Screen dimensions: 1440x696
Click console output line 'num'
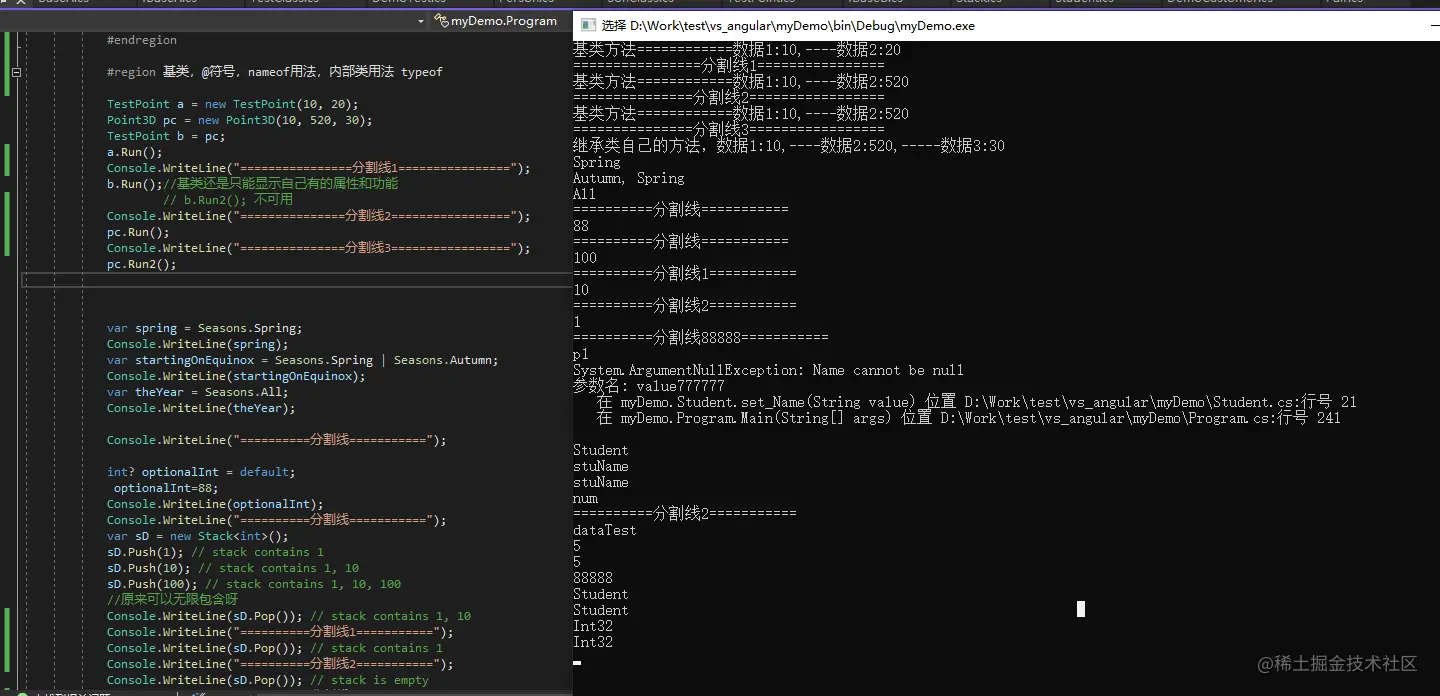tap(585, 498)
